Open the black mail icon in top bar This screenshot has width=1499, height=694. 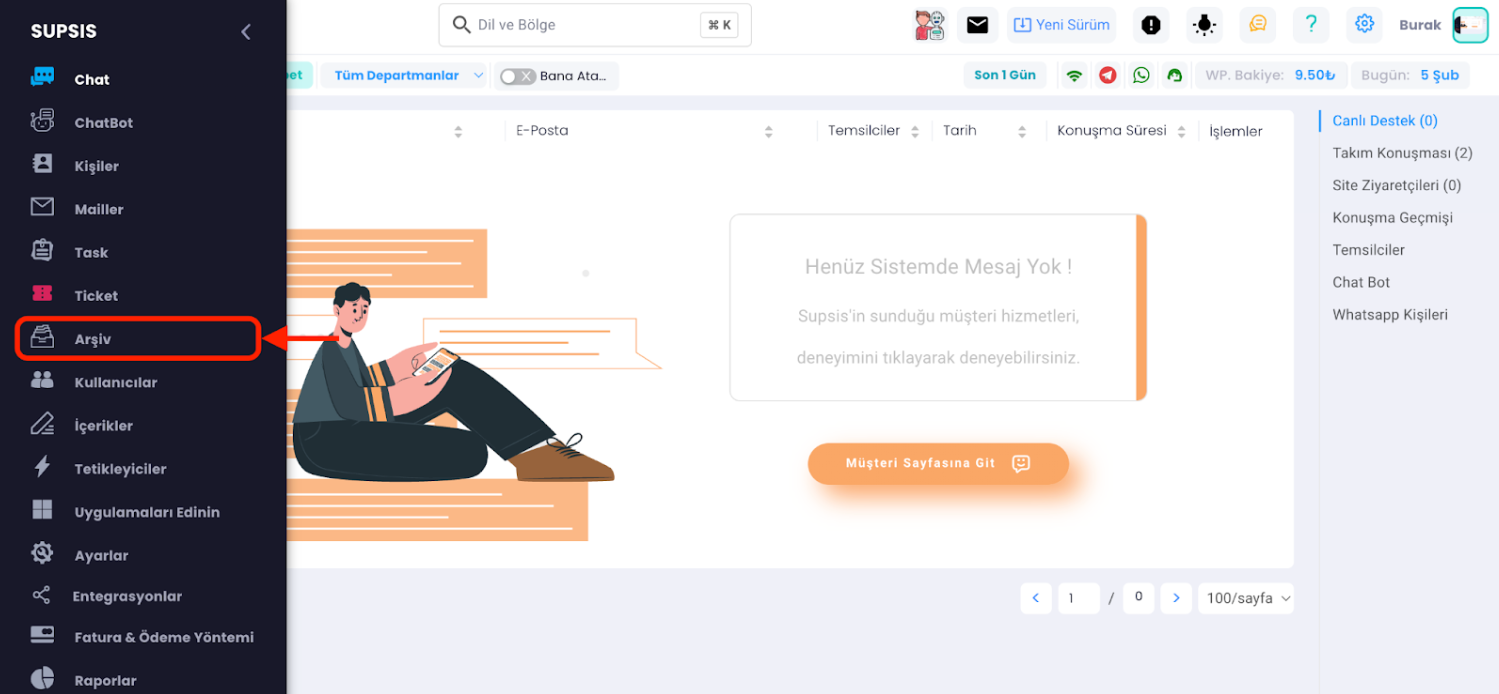977,25
